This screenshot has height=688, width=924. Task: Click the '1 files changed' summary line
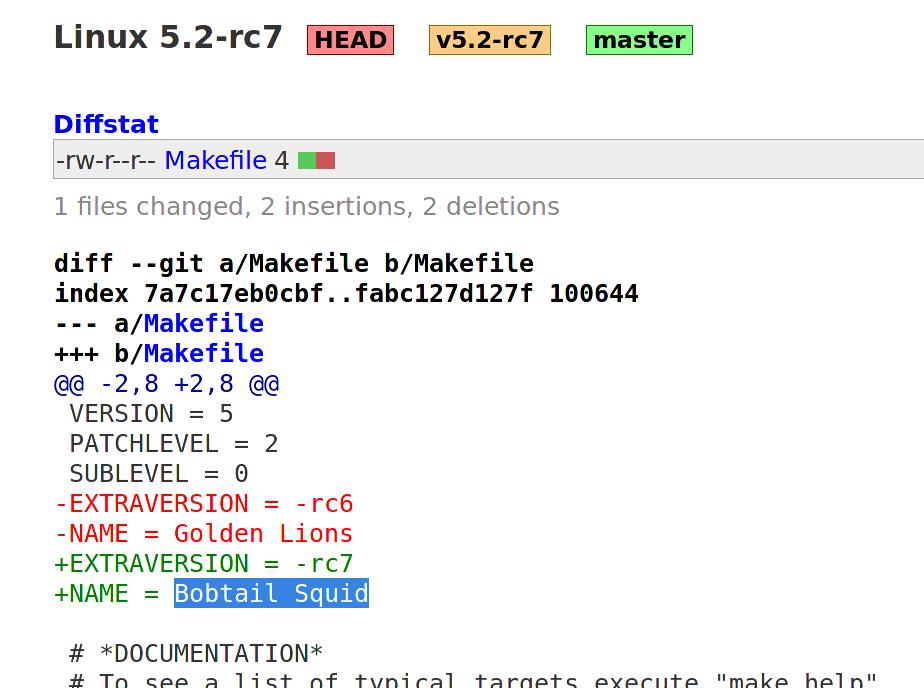(x=306, y=207)
